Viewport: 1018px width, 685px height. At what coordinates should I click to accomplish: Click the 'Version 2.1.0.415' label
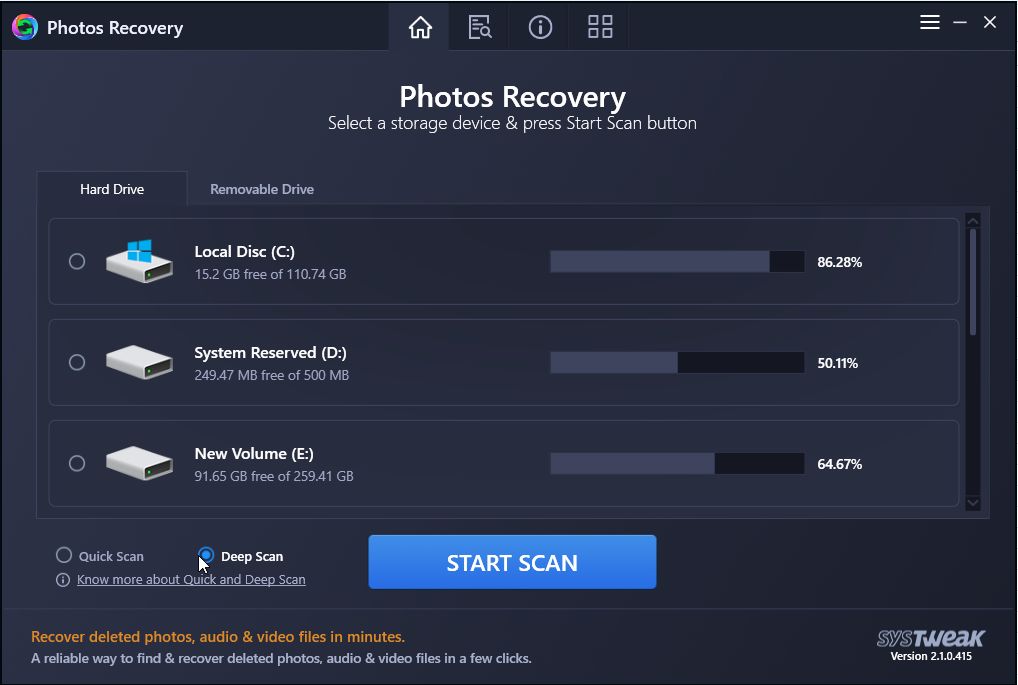pyautogui.click(x=931, y=656)
